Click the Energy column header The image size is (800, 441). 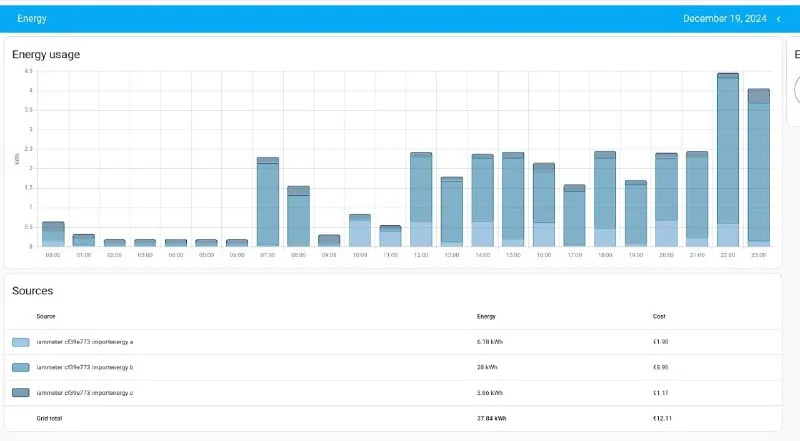486,316
